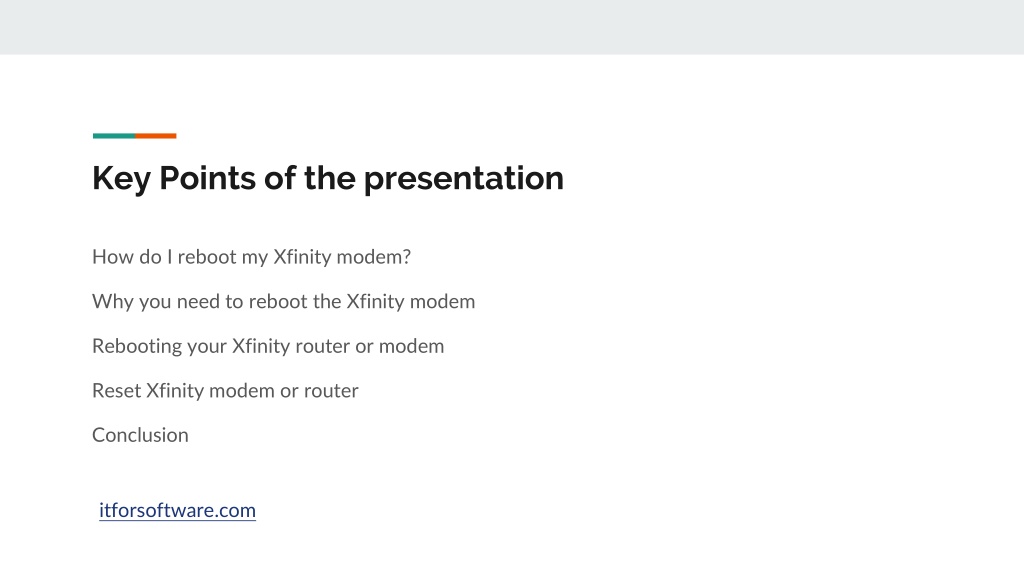
Task: Click the word "presentation" in the heading
Action: pyautogui.click(x=464, y=180)
